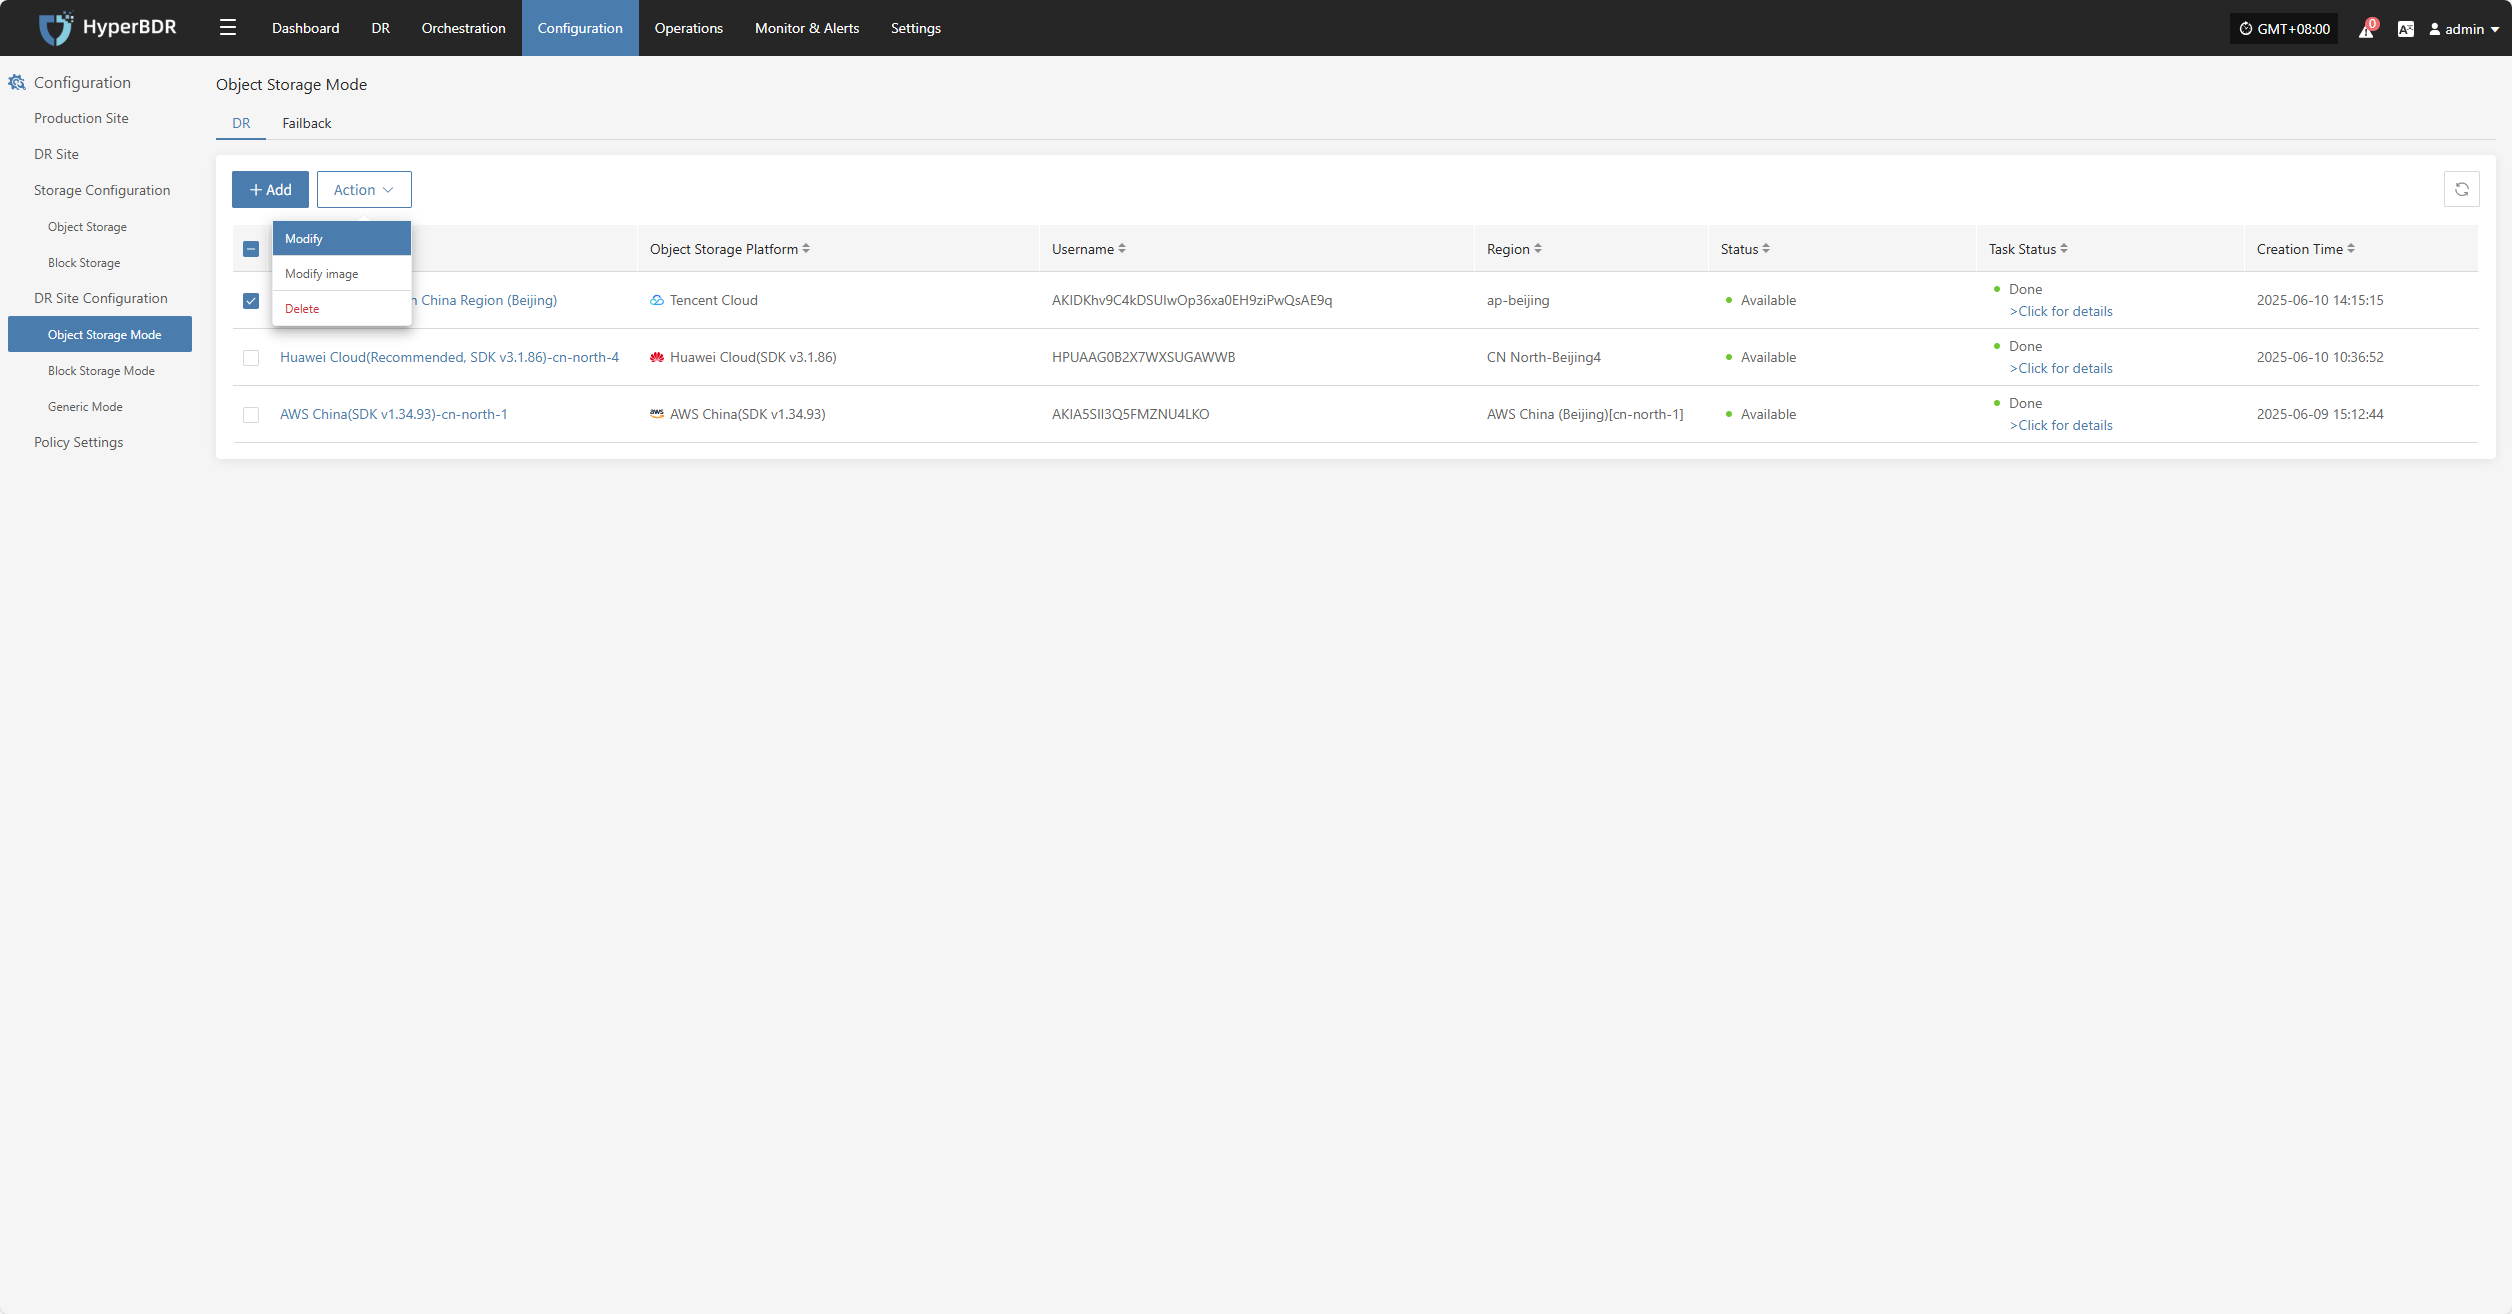Open the Orchestration top menu
The image size is (2512, 1314).
pyautogui.click(x=464, y=28)
